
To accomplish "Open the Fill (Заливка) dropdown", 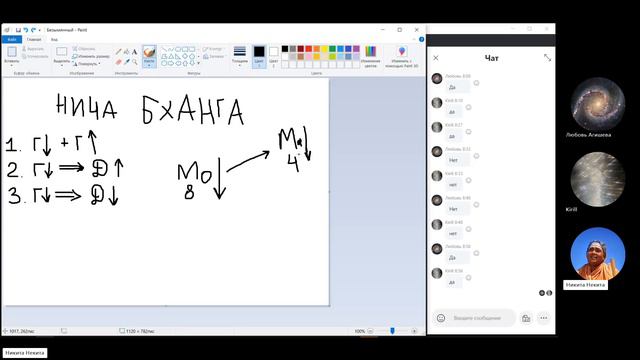I will [x=214, y=56].
